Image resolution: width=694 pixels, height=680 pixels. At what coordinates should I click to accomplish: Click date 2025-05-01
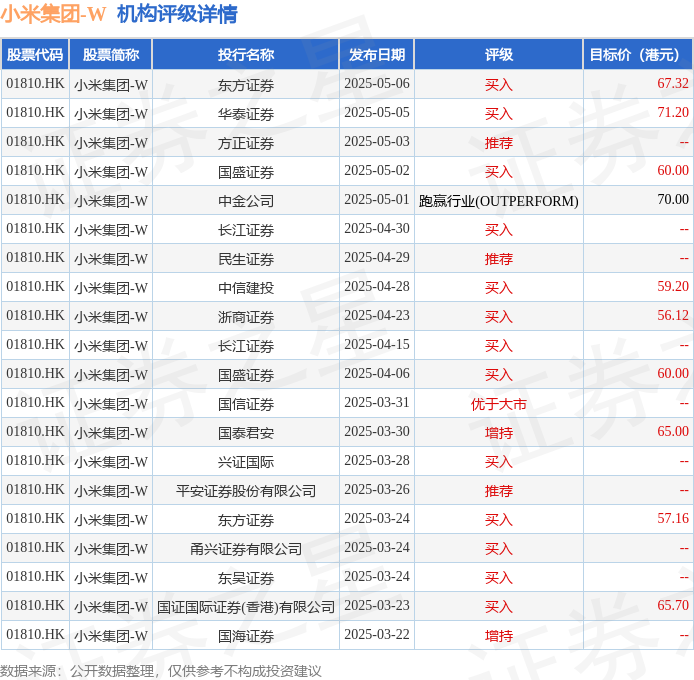click(x=377, y=200)
